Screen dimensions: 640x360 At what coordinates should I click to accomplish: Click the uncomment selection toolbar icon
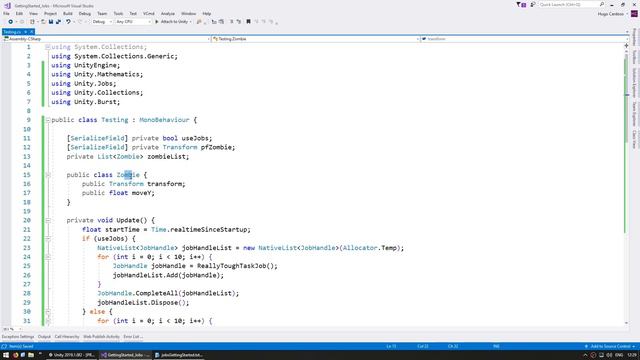[239, 22]
